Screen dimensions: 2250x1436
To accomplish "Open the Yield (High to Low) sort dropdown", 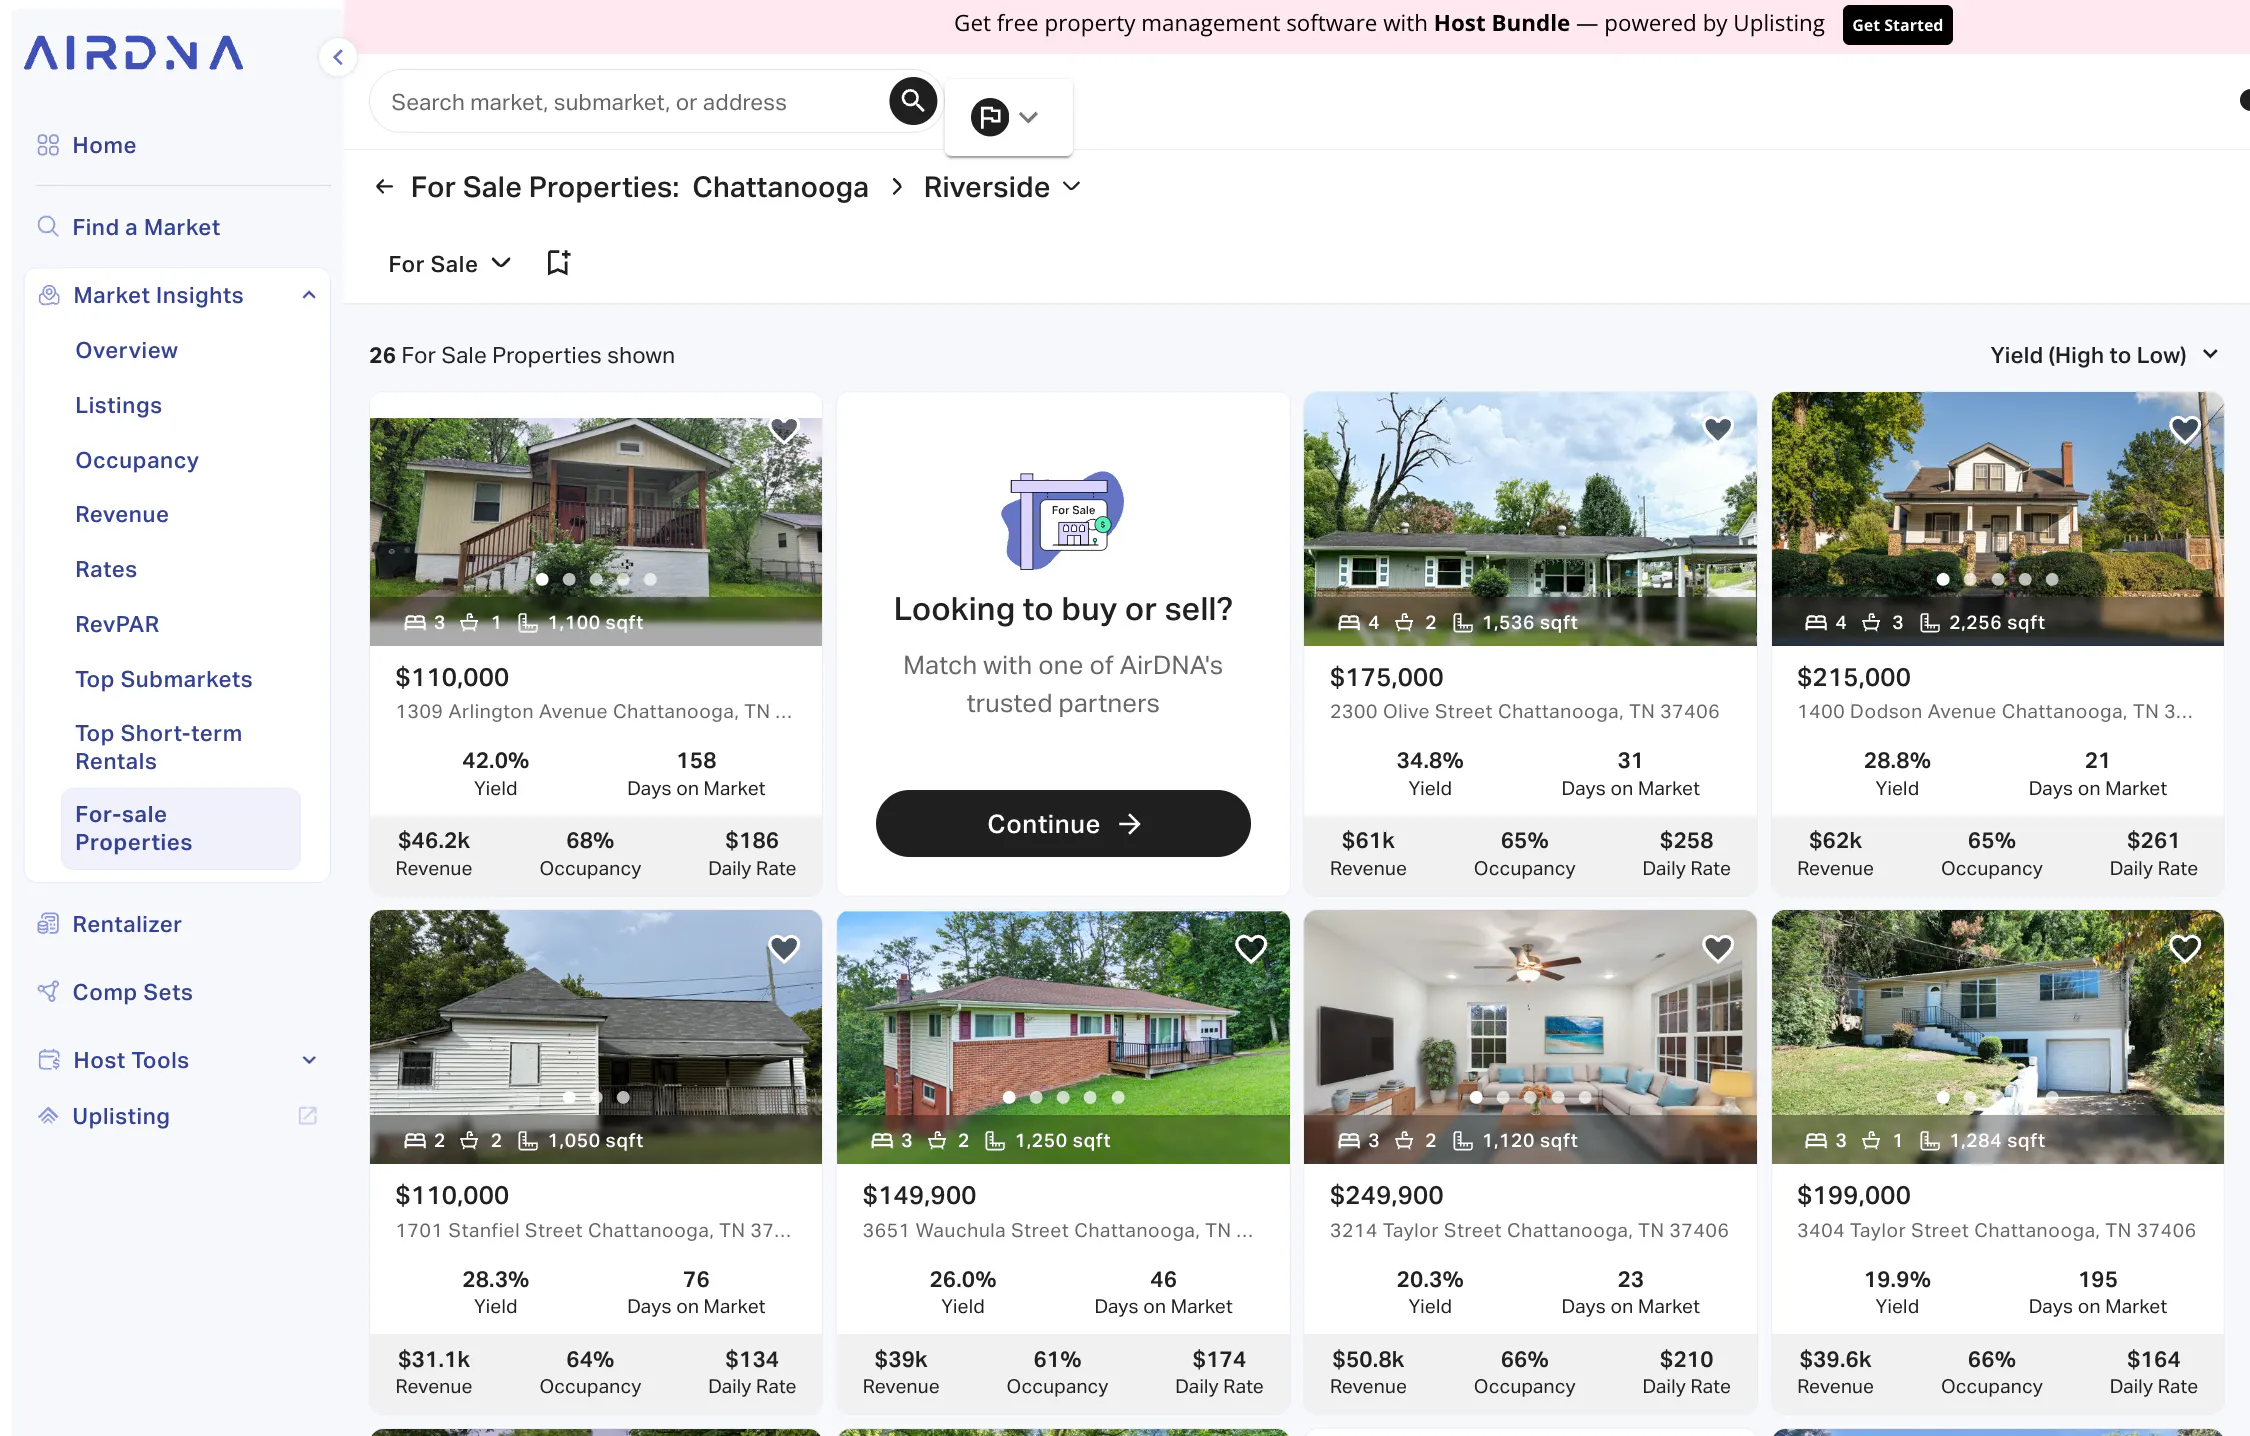I will 2103,355.
